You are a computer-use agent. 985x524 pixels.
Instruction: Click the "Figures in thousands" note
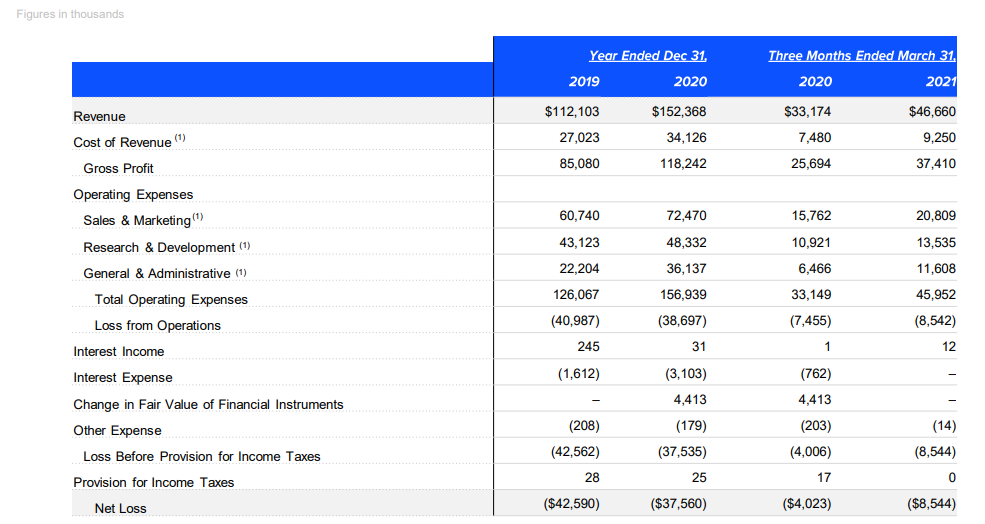pyautogui.click(x=71, y=14)
